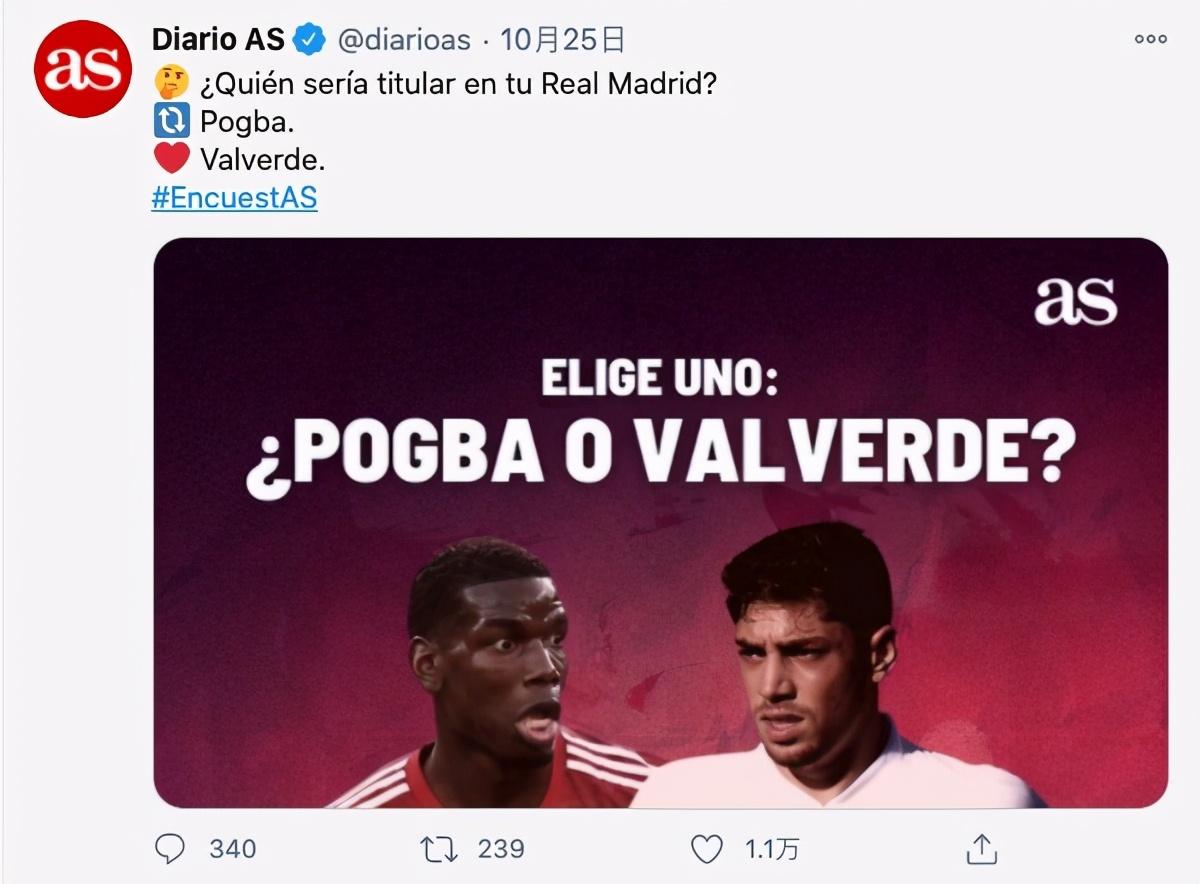Click the red heart emoji beside Valverde
The width and height of the screenshot is (1200, 884).
[172, 160]
